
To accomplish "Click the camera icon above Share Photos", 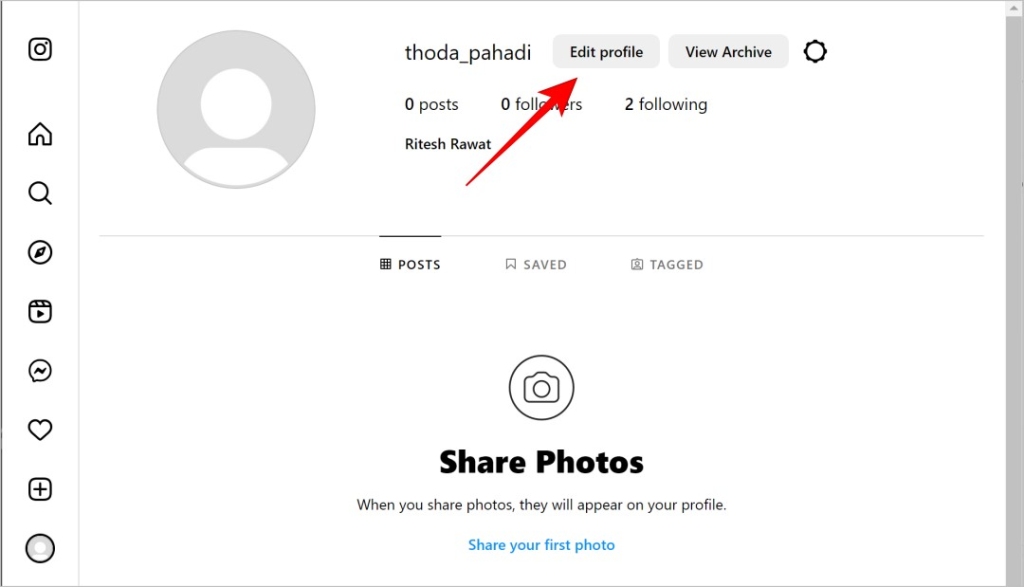I will 541,388.
